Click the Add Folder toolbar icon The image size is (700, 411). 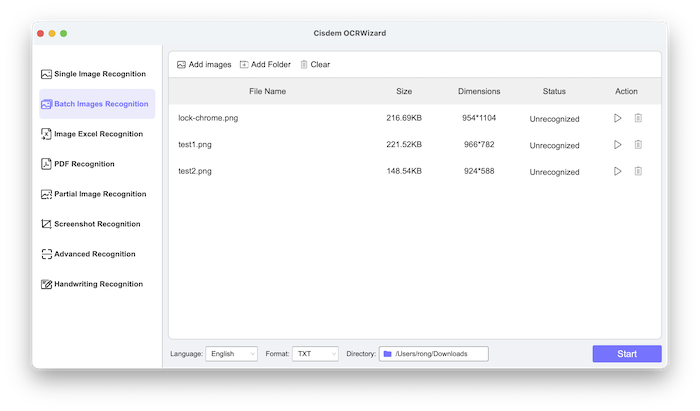click(x=244, y=65)
